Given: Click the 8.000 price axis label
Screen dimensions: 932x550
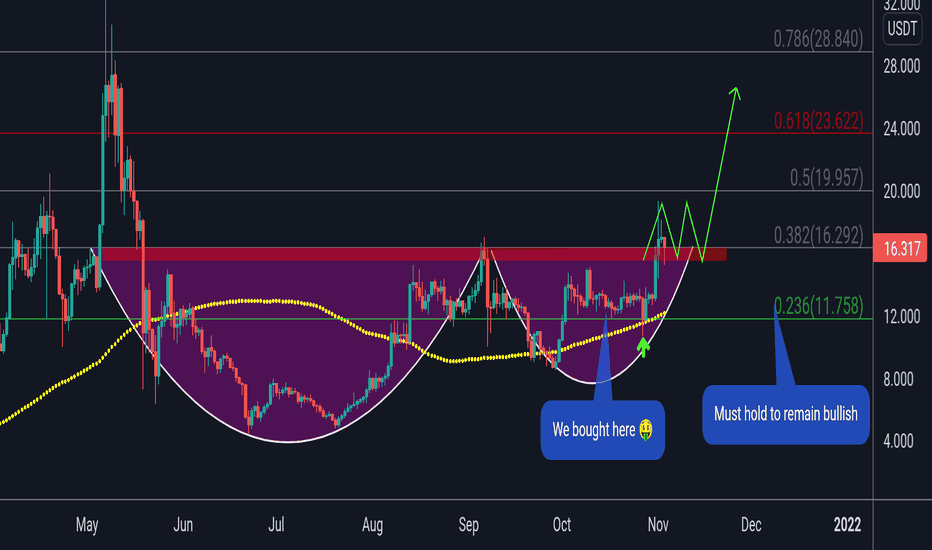Looking at the screenshot, I should [x=901, y=379].
